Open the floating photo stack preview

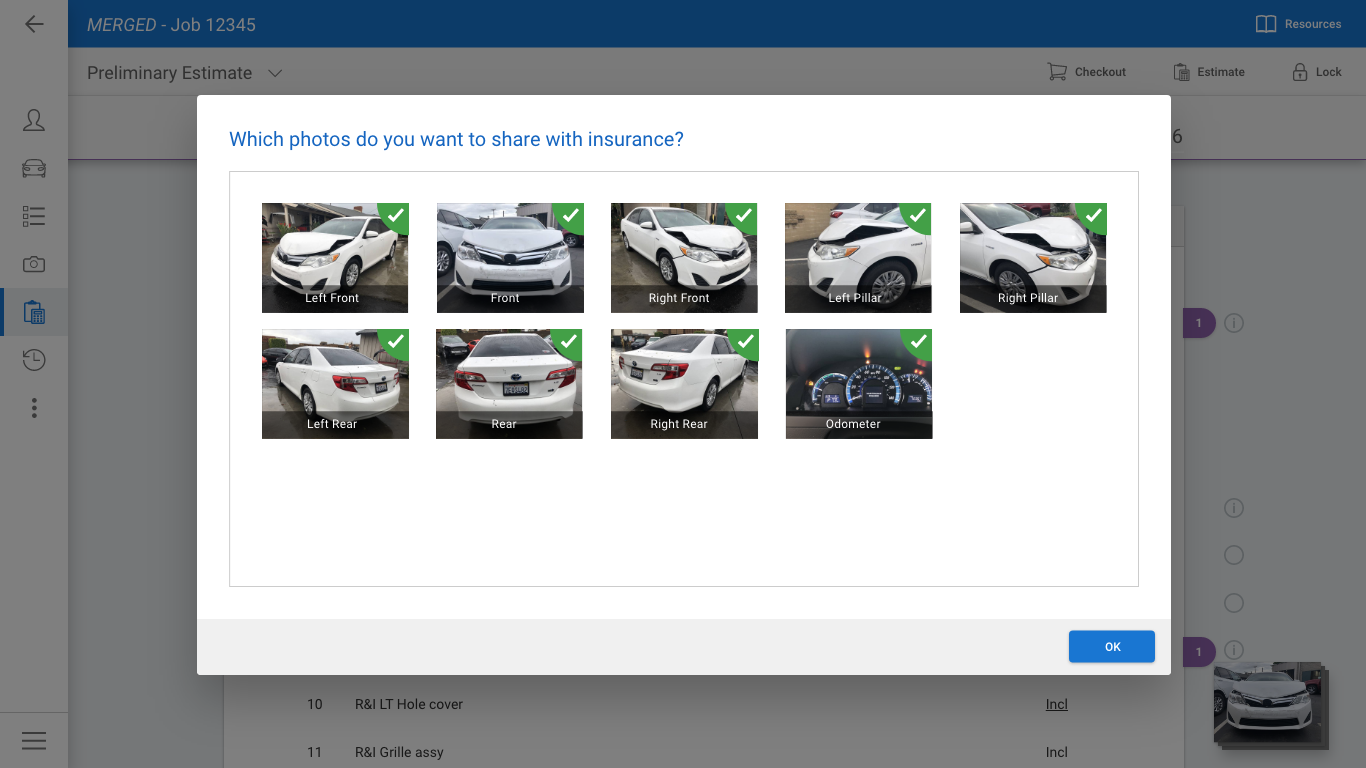click(x=1269, y=704)
